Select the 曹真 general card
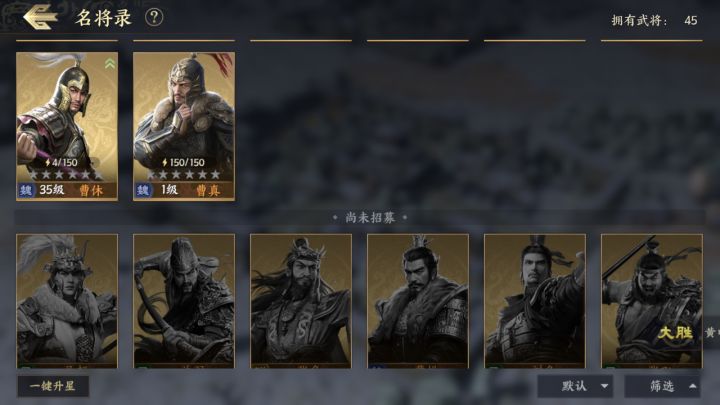The height and width of the screenshot is (405, 720). tap(184, 126)
